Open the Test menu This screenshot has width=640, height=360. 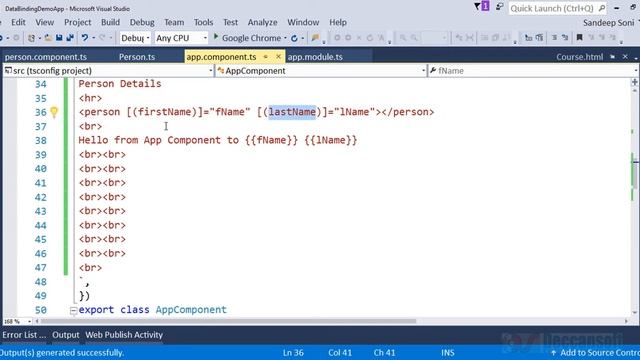click(230, 22)
